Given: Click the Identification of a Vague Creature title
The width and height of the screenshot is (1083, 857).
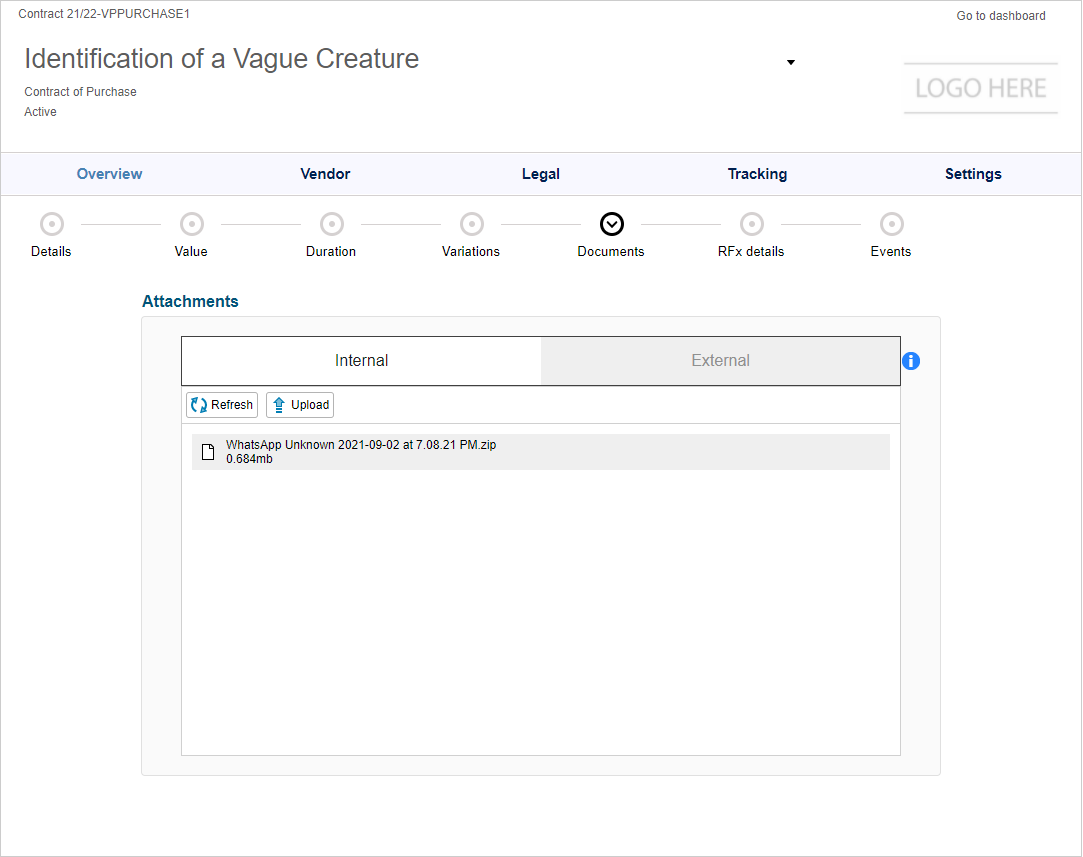Looking at the screenshot, I should pyautogui.click(x=222, y=59).
